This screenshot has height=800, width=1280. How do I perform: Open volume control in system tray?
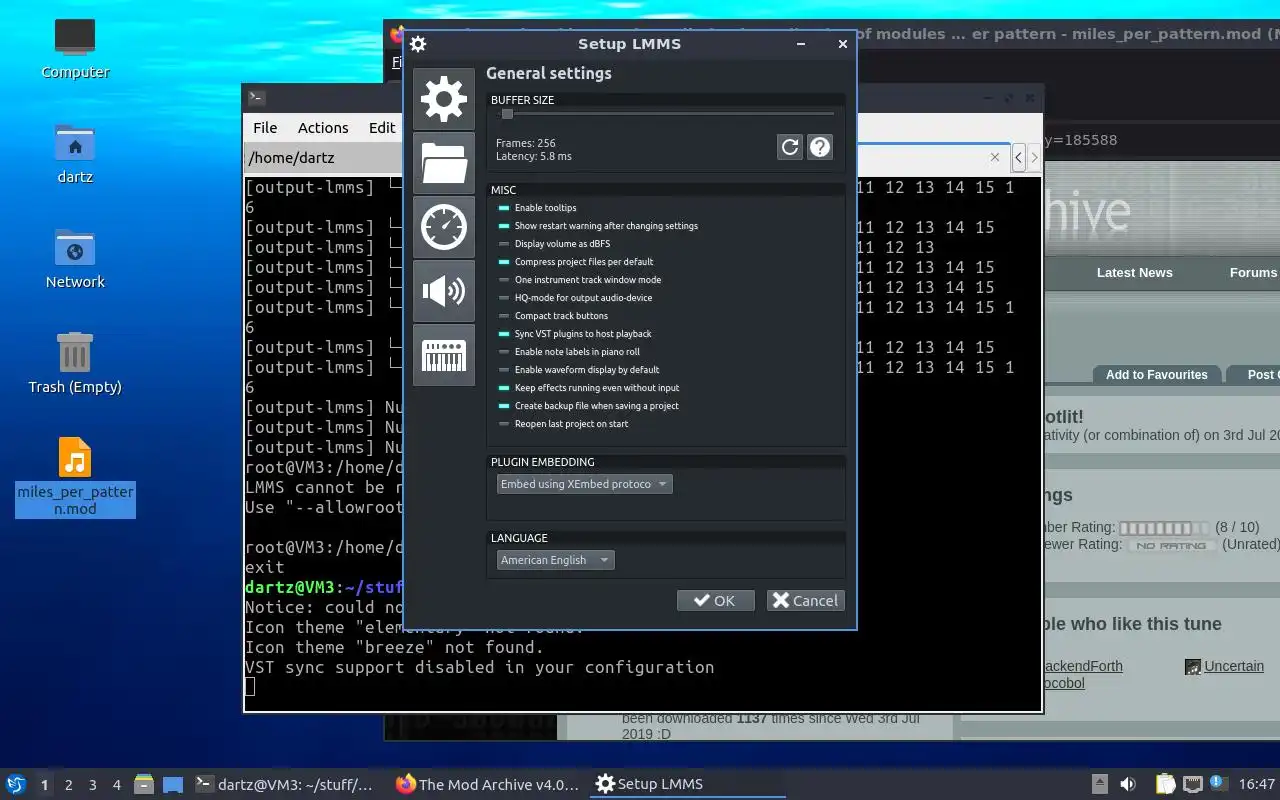pos(1127,784)
